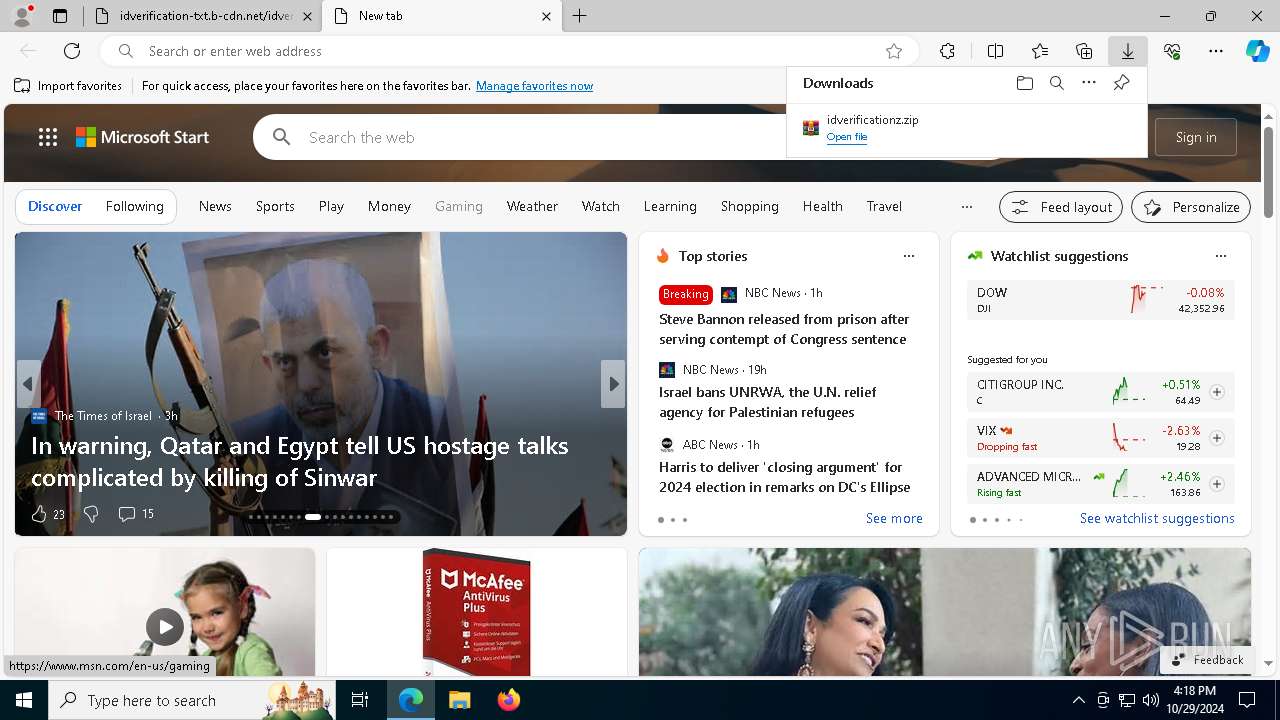Open Browser essentials heart icon
1280x720 pixels.
[x=1172, y=51]
